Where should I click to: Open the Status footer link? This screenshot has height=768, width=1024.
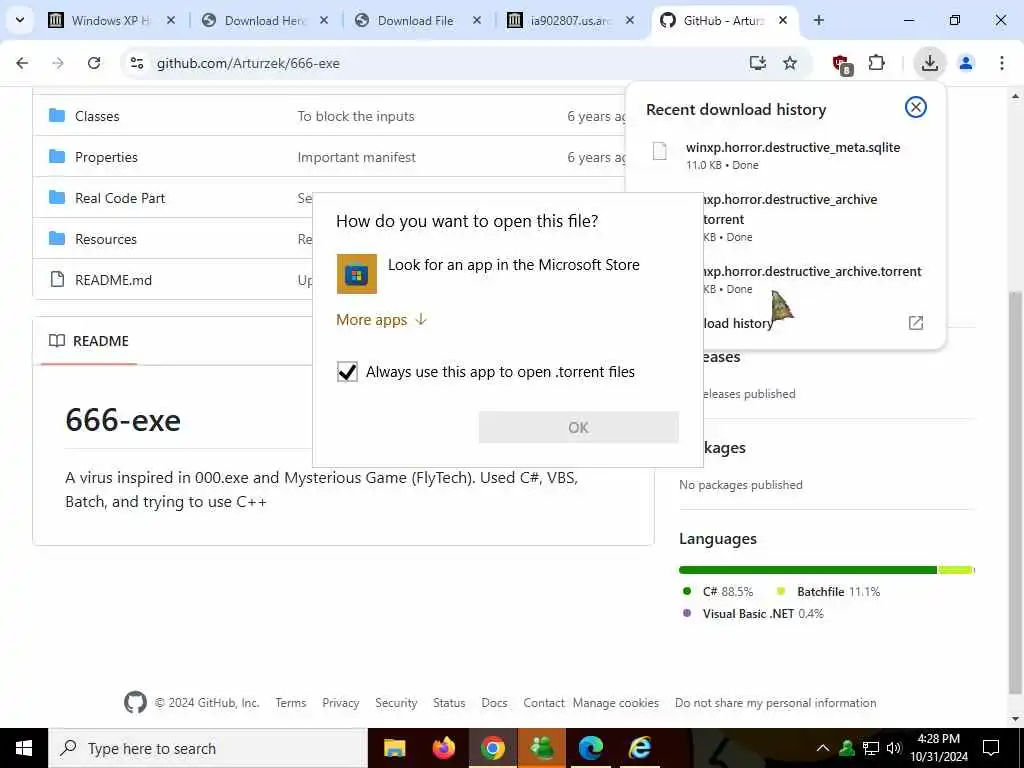click(x=449, y=703)
